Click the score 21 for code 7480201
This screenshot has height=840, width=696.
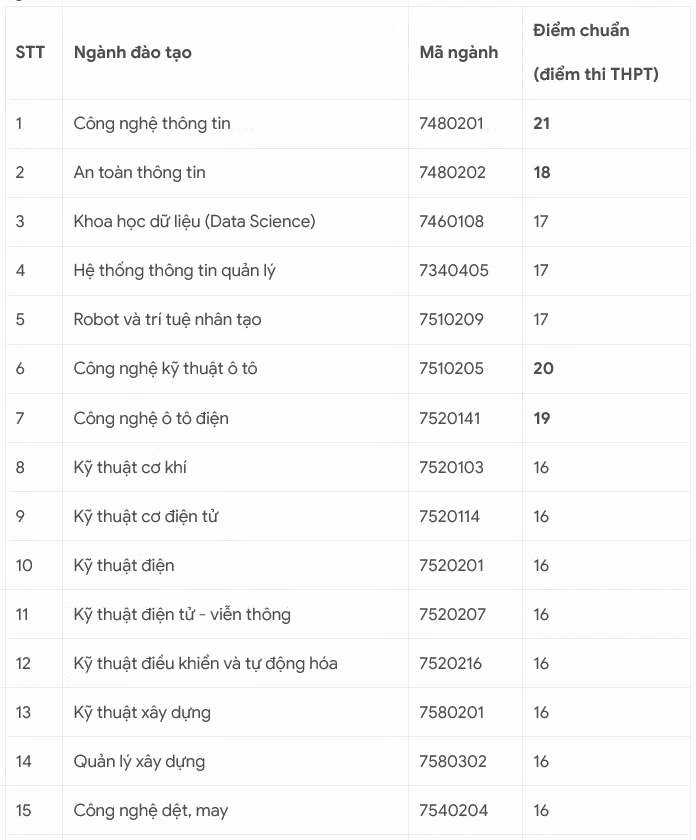(x=542, y=124)
